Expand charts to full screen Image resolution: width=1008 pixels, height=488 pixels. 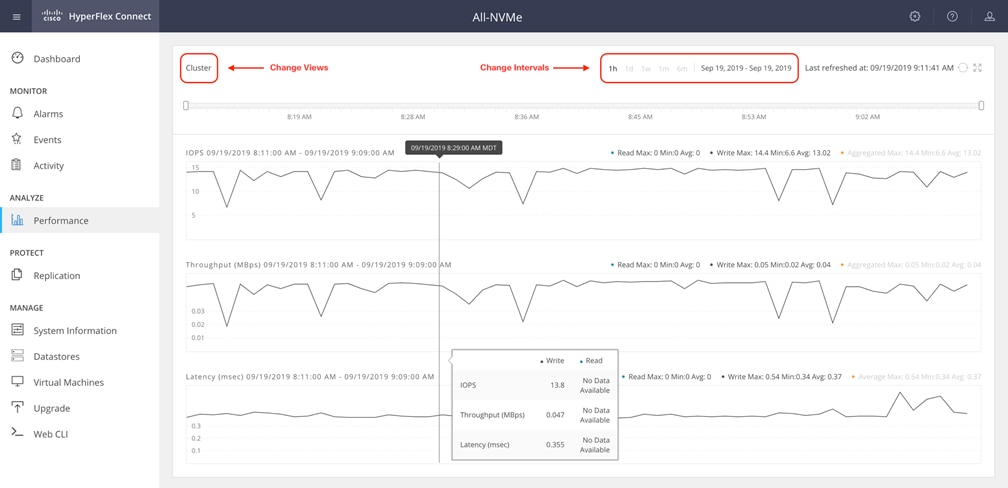(978, 68)
